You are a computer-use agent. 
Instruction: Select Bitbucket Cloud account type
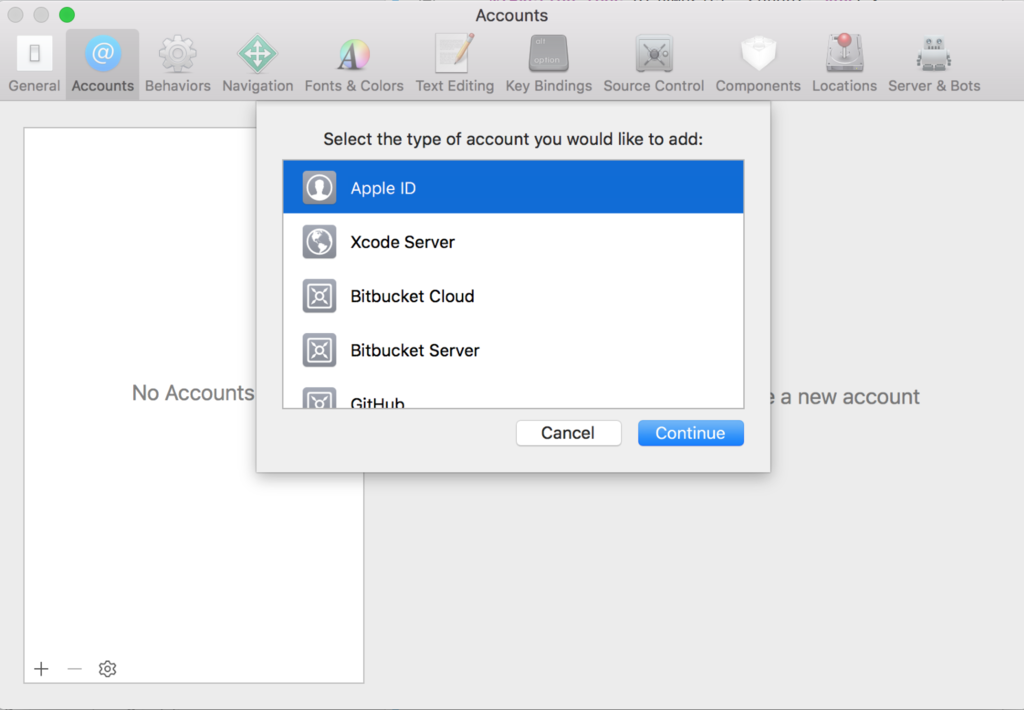513,296
